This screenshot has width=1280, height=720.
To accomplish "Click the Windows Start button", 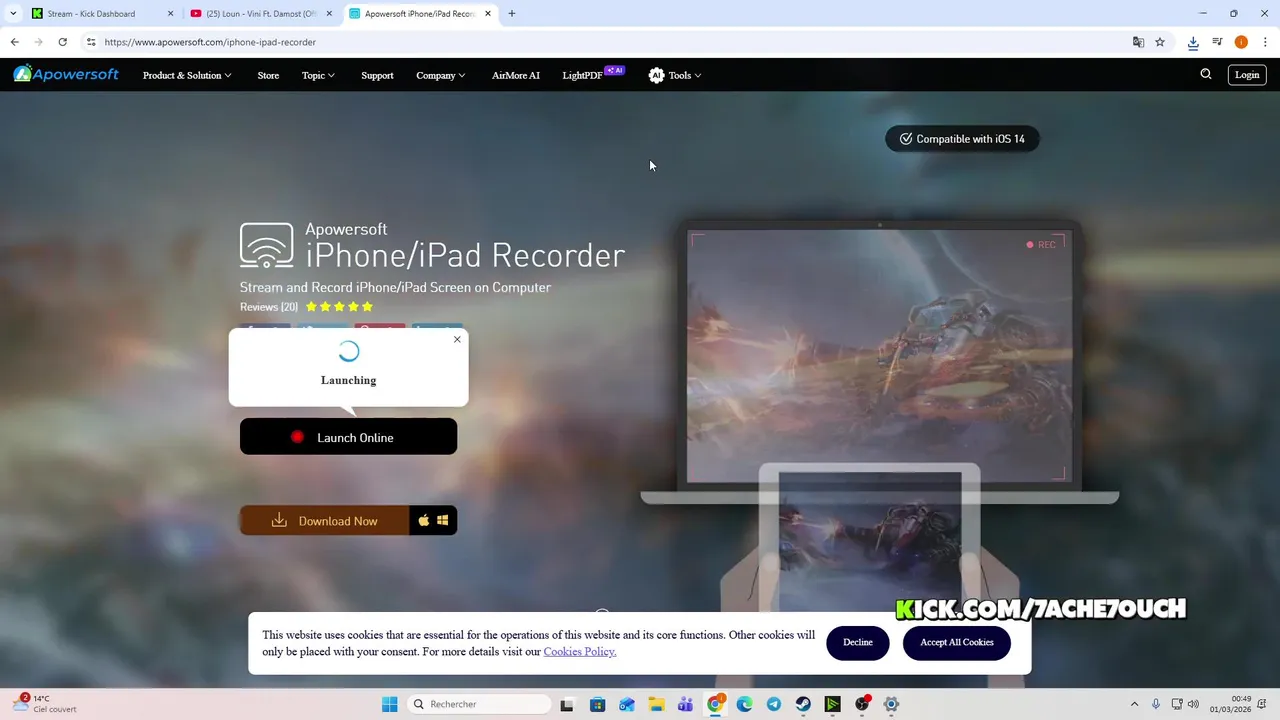I will pos(389,704).
